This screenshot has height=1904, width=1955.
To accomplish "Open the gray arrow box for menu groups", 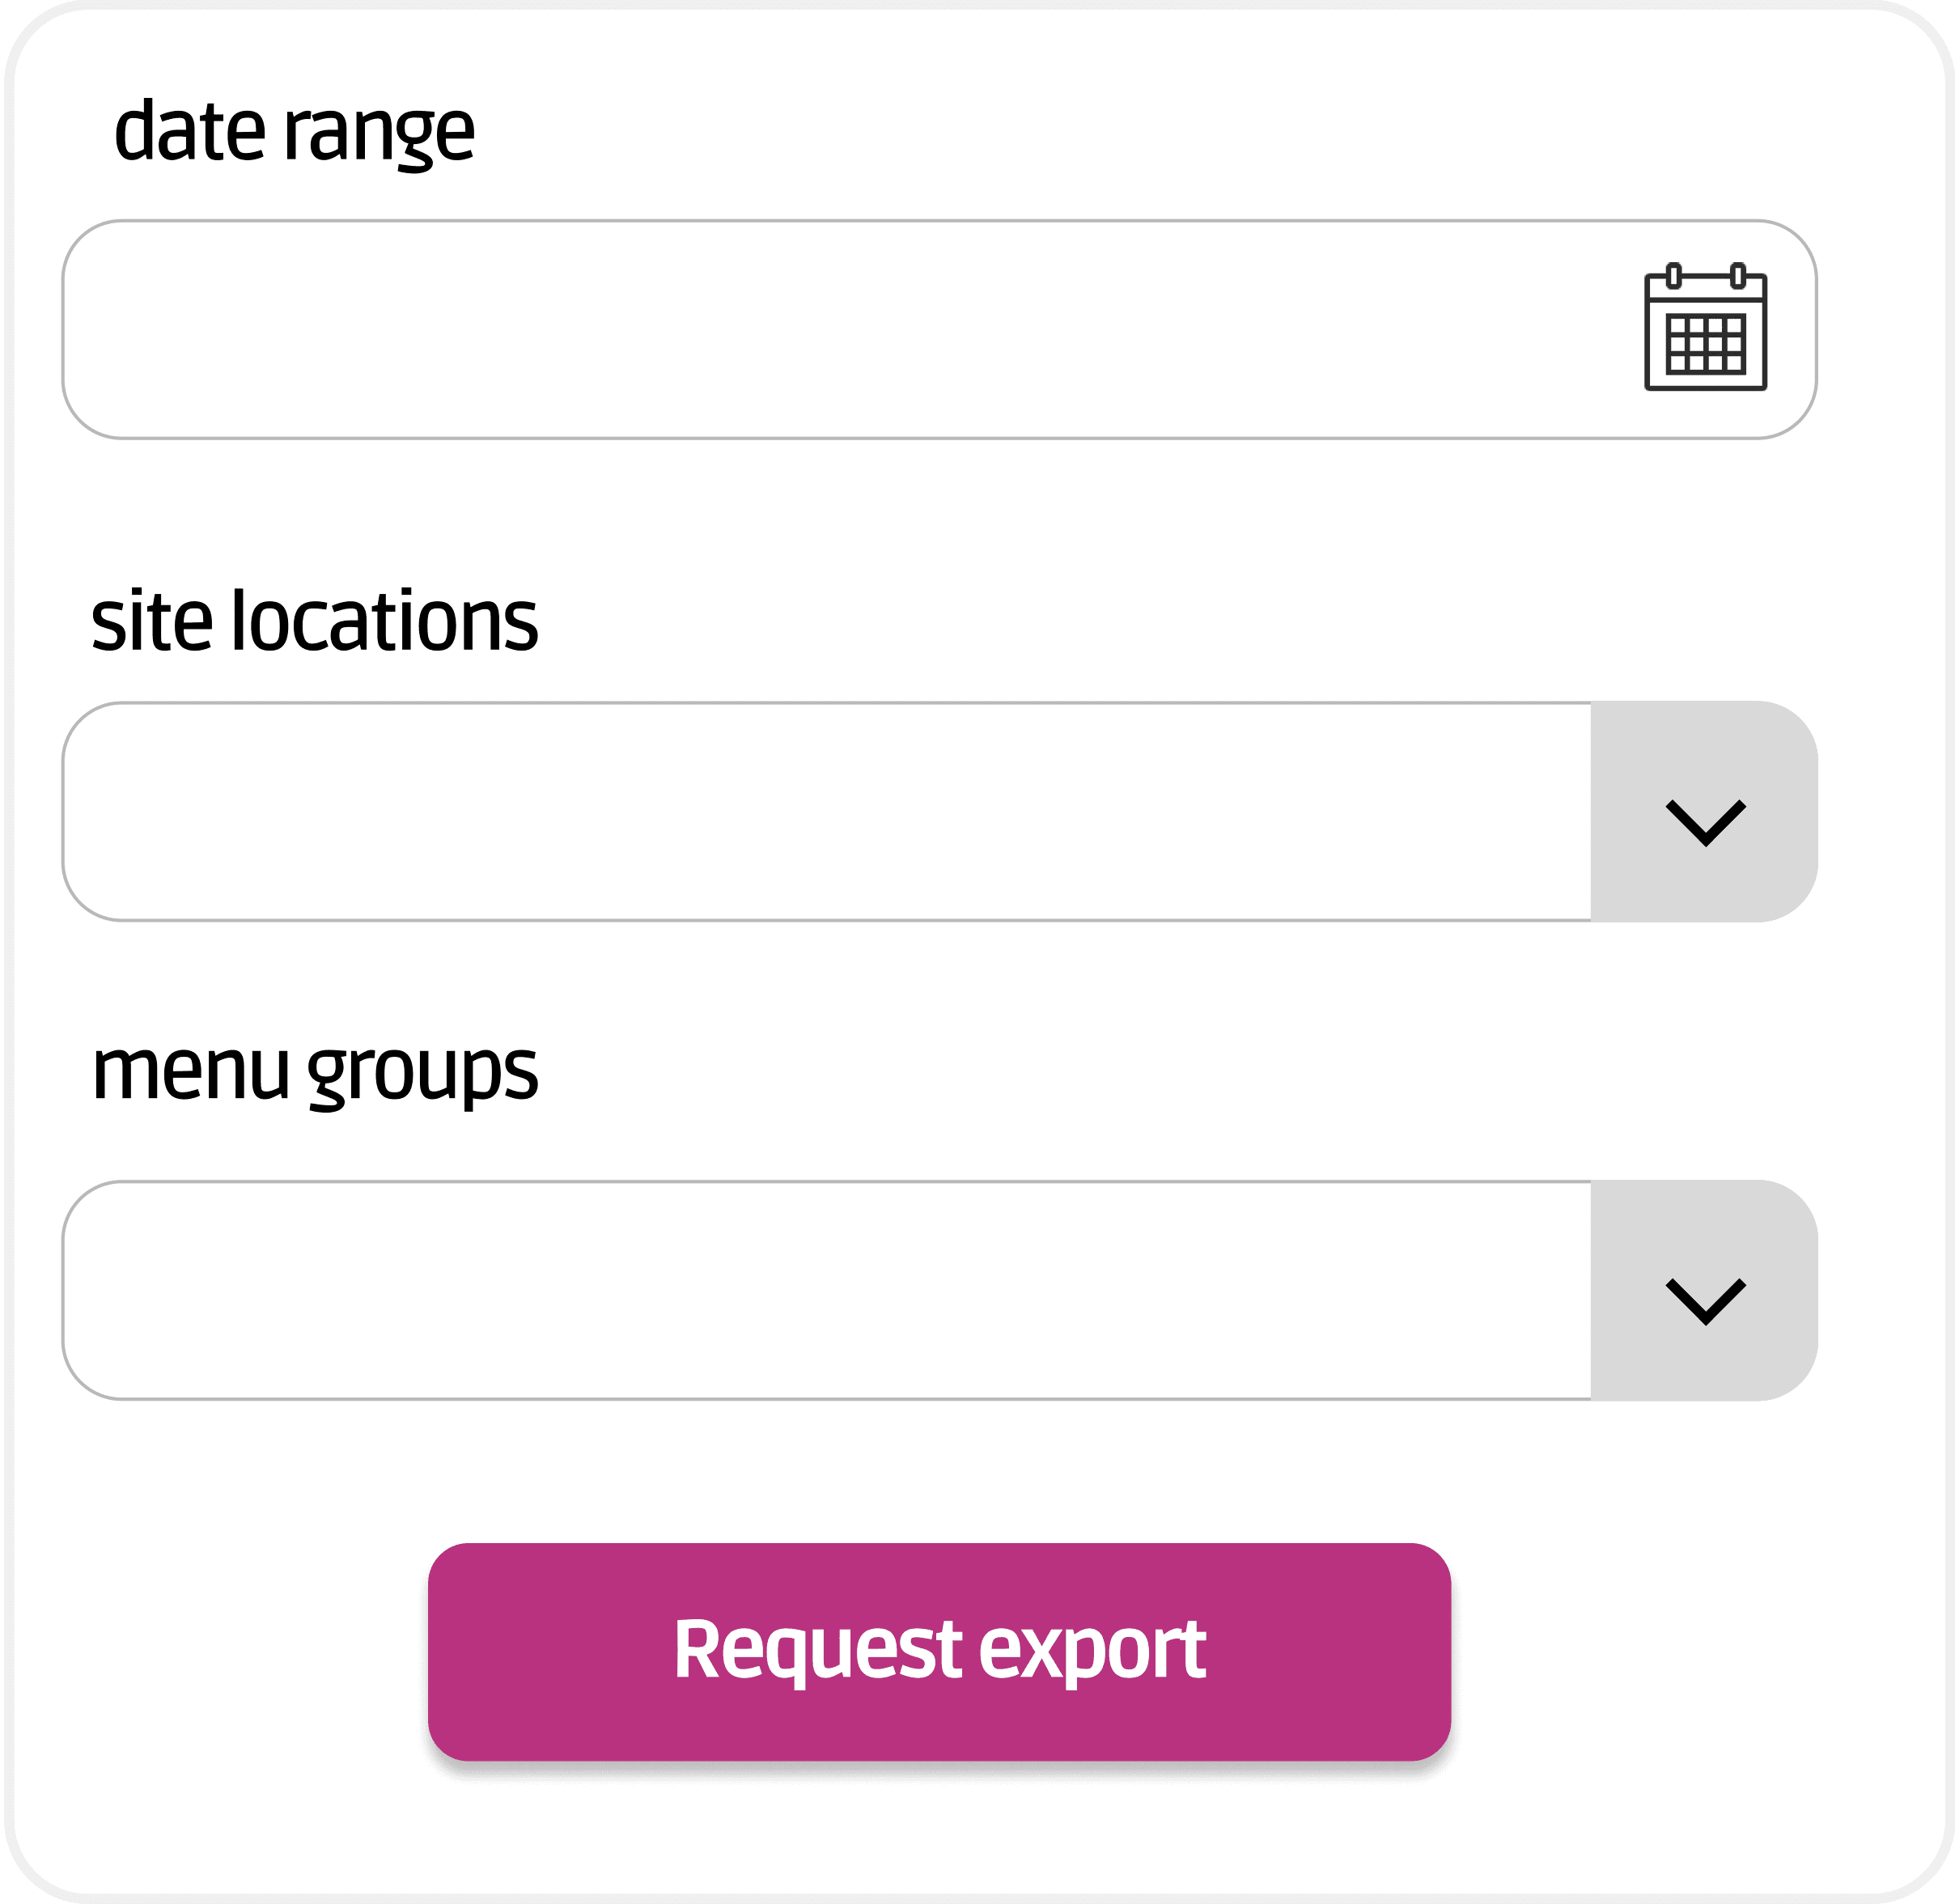I will 1704,1290.
